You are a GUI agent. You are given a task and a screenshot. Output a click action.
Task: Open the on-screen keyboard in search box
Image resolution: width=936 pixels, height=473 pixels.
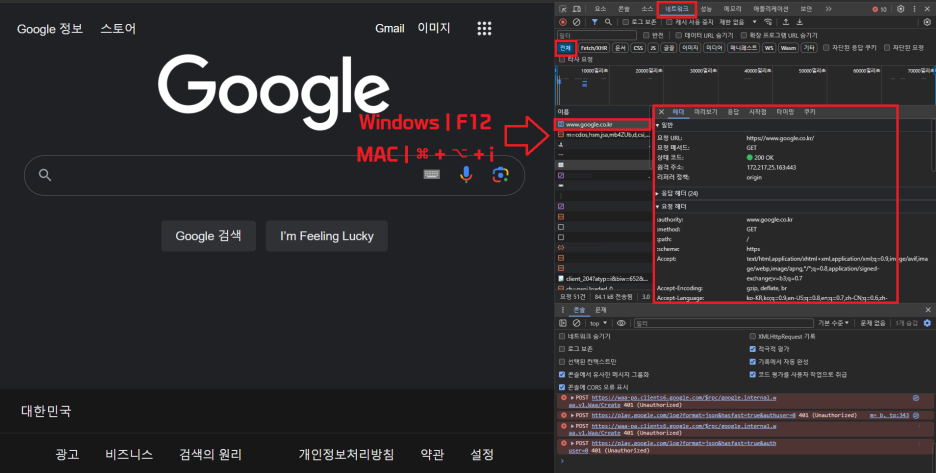click(x=432, y=174)
